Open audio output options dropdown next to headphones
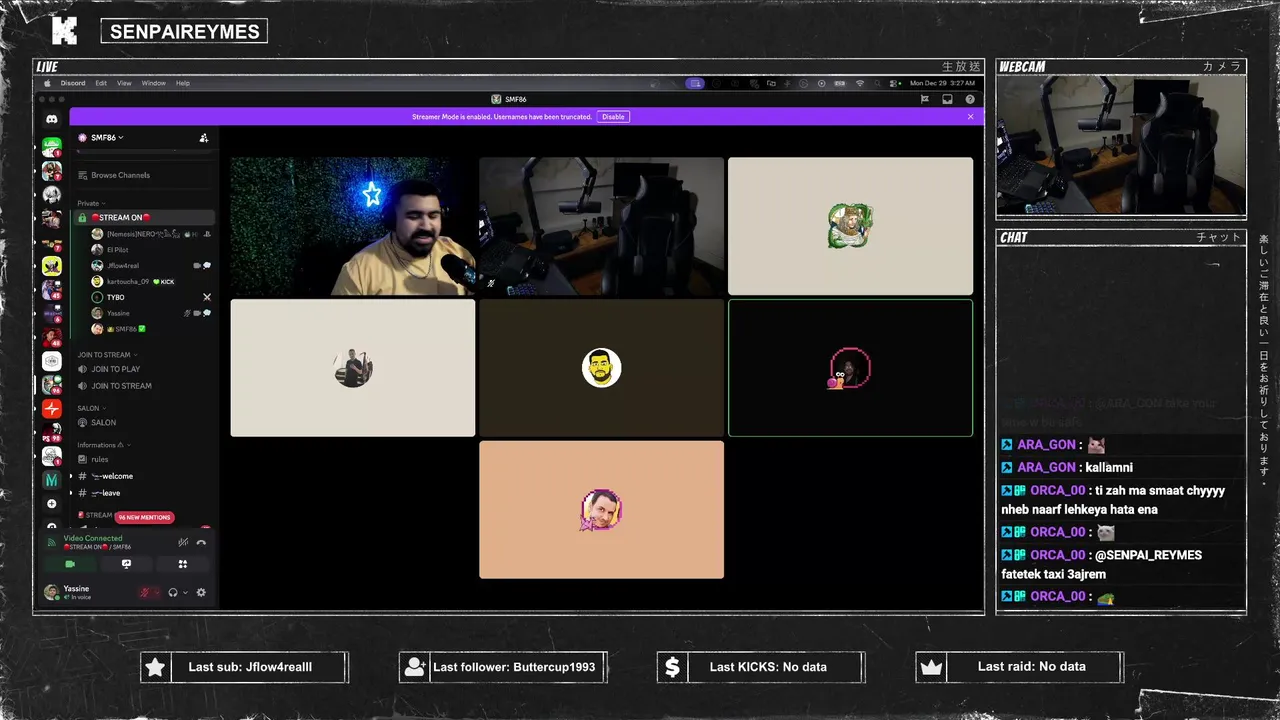This screenshot has height=720, width=1280. (x=185, y=593)
